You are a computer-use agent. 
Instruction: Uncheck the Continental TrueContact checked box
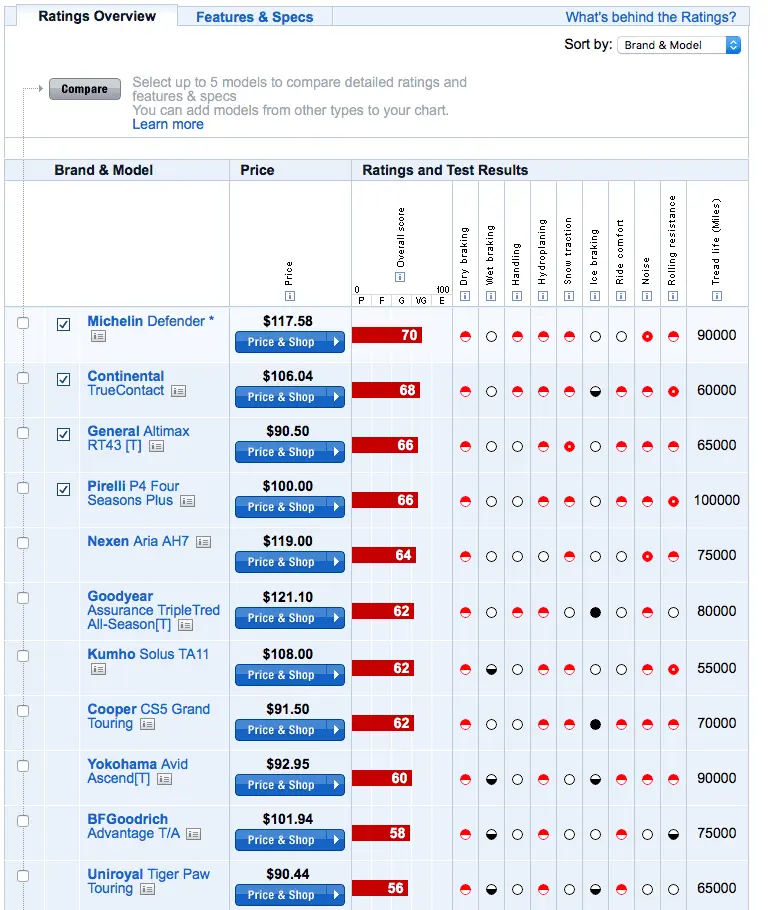pos(63,380)
